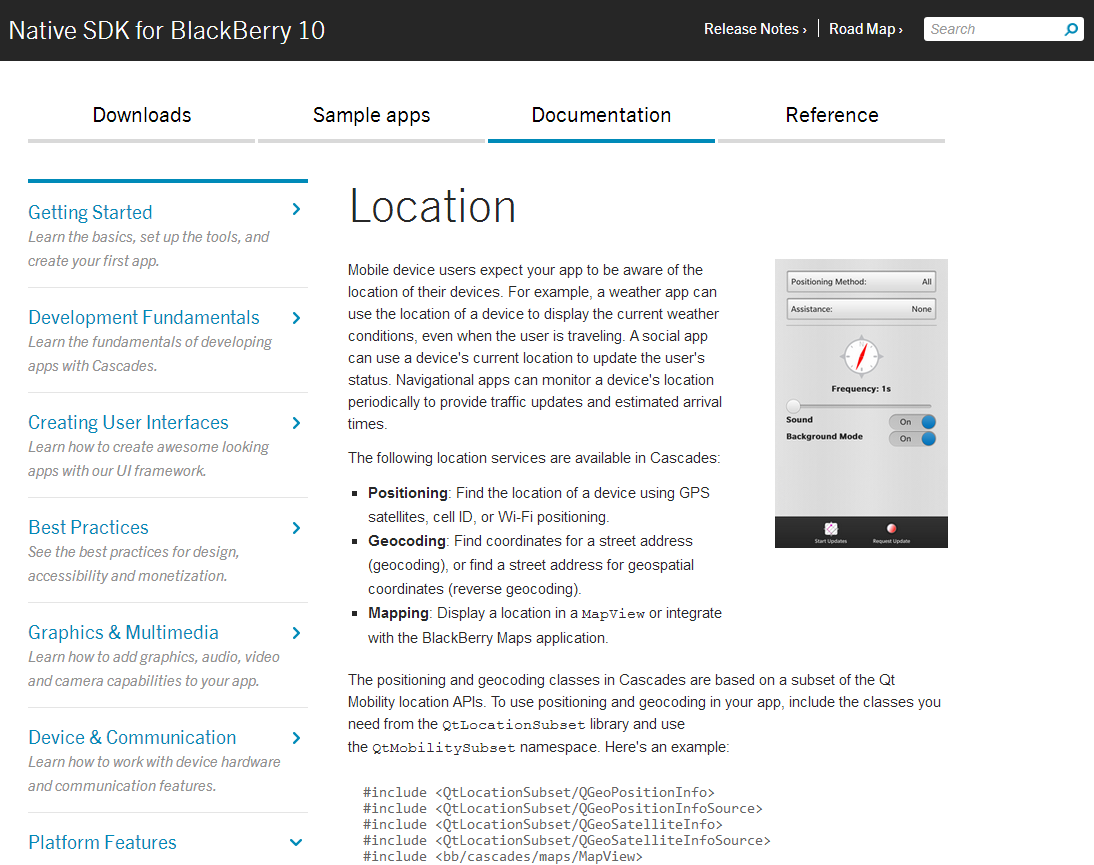Select the Sample apps tab

[371, 115]
